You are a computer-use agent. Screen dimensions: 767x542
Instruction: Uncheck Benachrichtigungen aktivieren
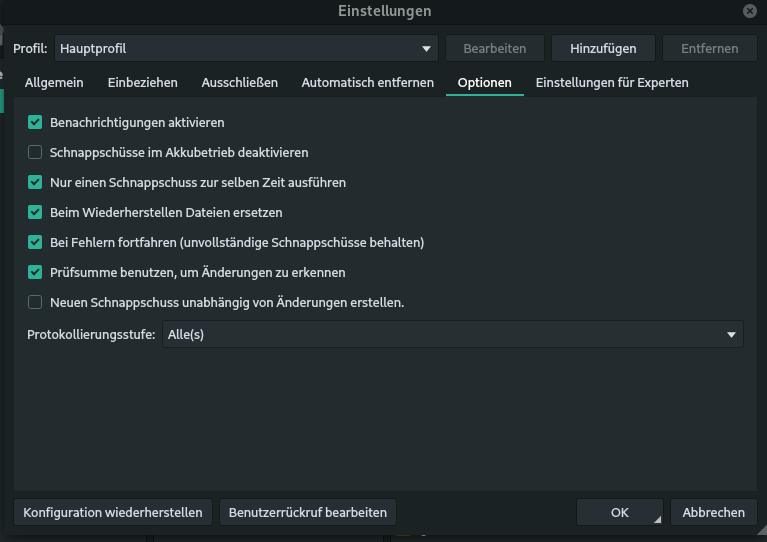35,122
